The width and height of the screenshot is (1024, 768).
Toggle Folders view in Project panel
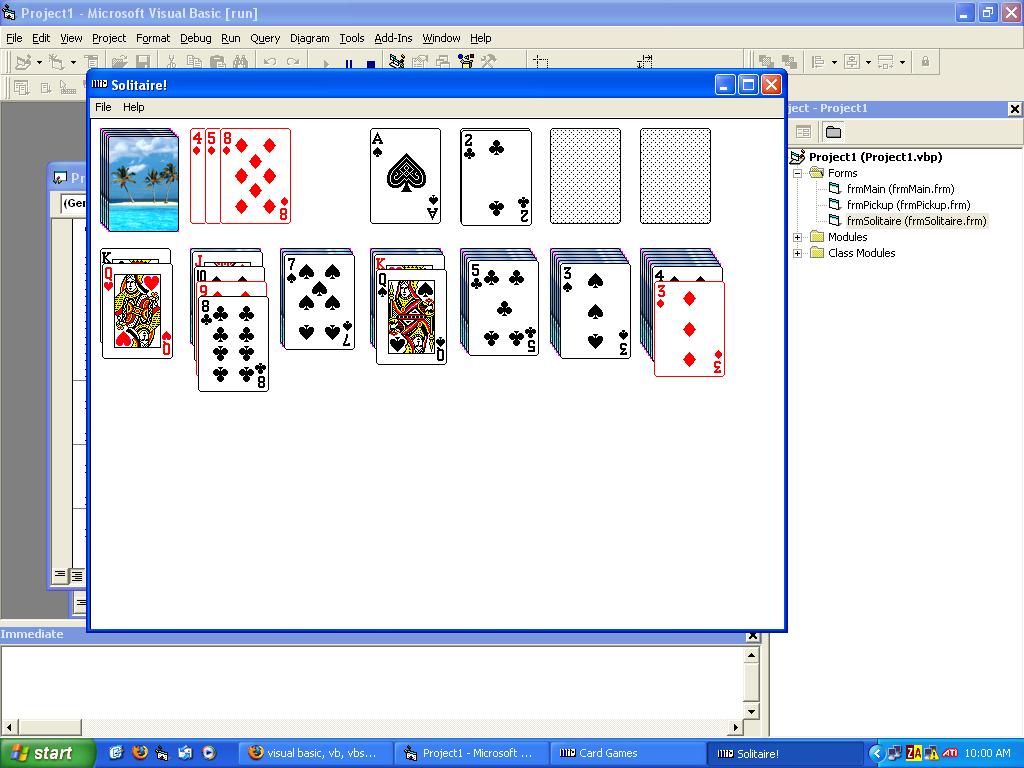coord(833,132)
